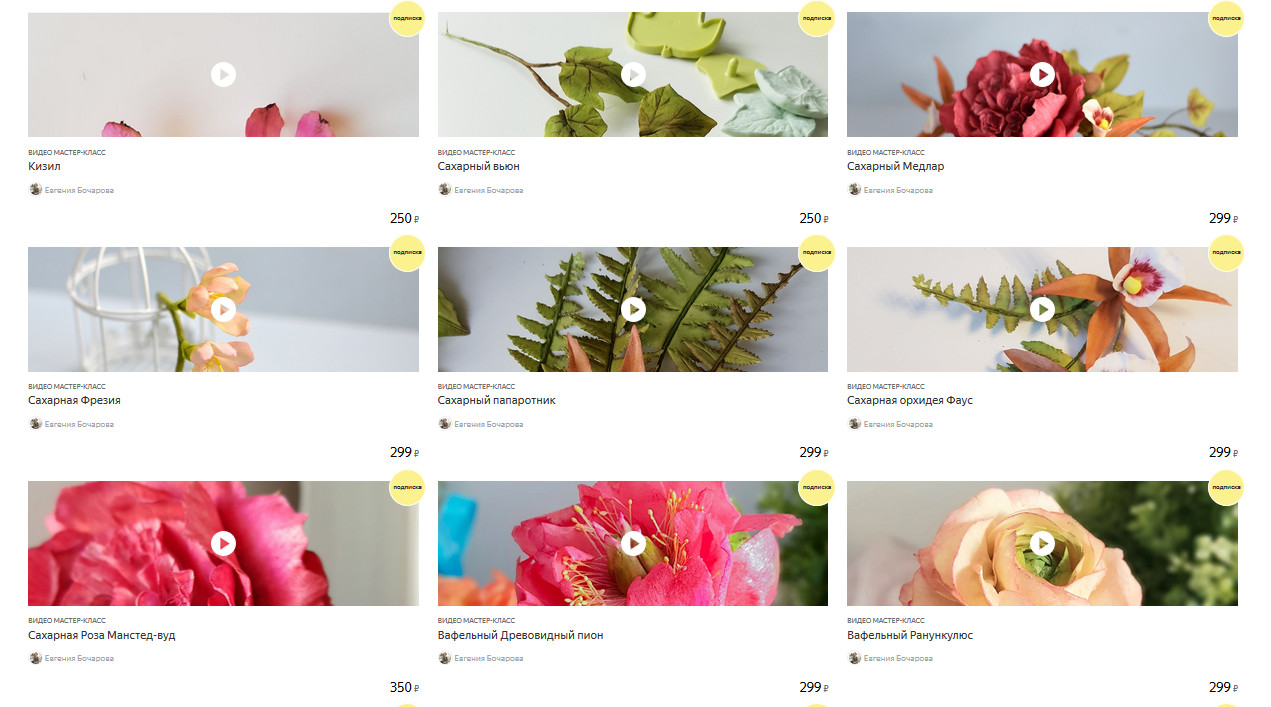Click the подписка badge on Кизил card

coord(407,18)
